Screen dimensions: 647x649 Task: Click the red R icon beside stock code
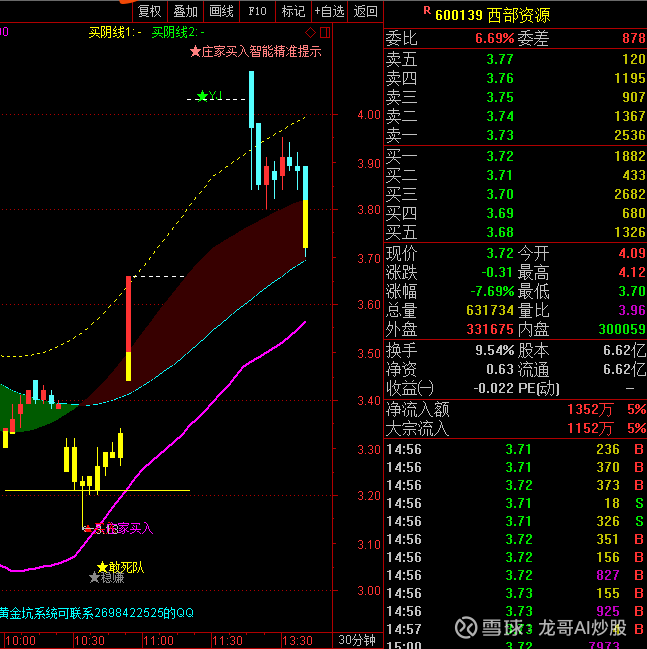tap(427, 11)
